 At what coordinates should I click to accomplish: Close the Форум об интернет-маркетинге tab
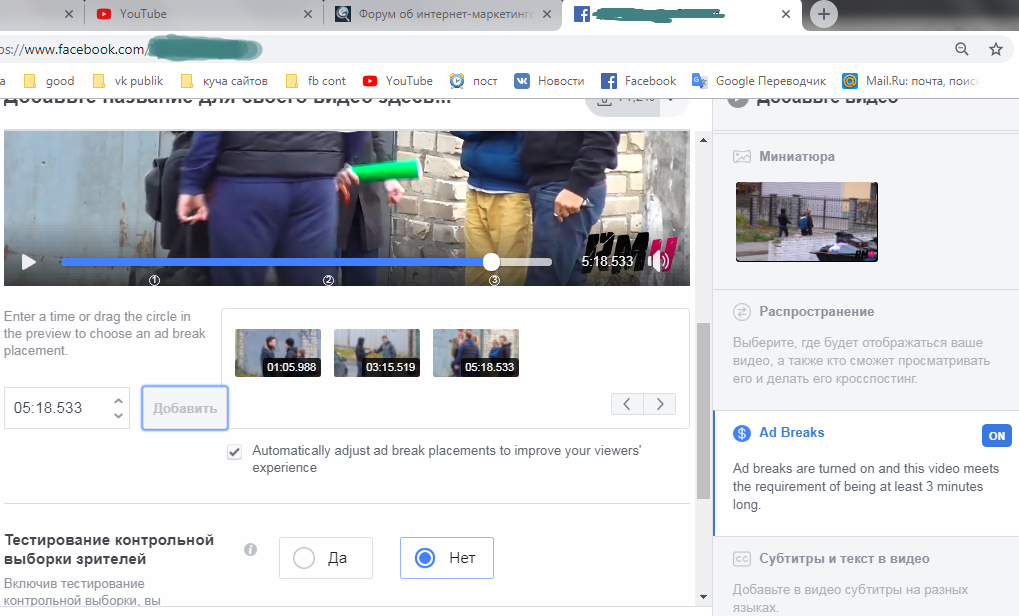pos(547,14)
